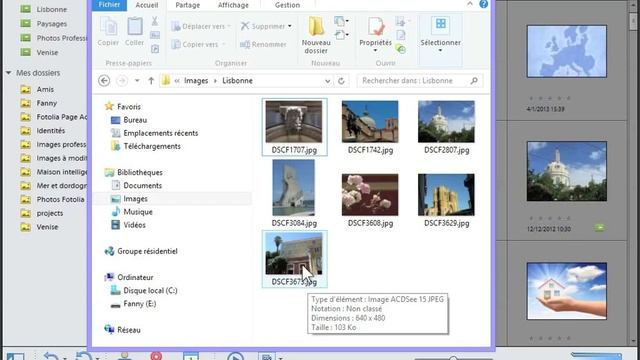640x360 pixels.
Task: Open Fanny folder in background sidebar
Action: pos(39,103)
